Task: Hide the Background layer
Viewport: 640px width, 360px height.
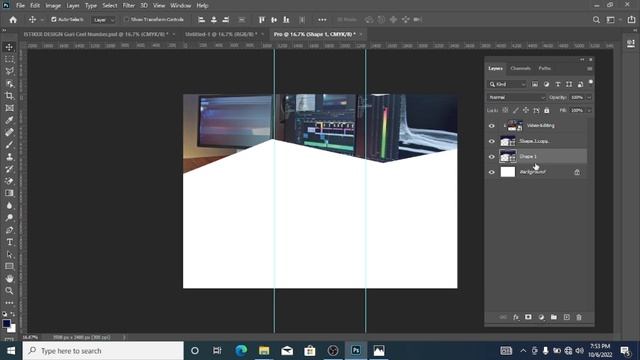Action: click(x=491, y=172)
